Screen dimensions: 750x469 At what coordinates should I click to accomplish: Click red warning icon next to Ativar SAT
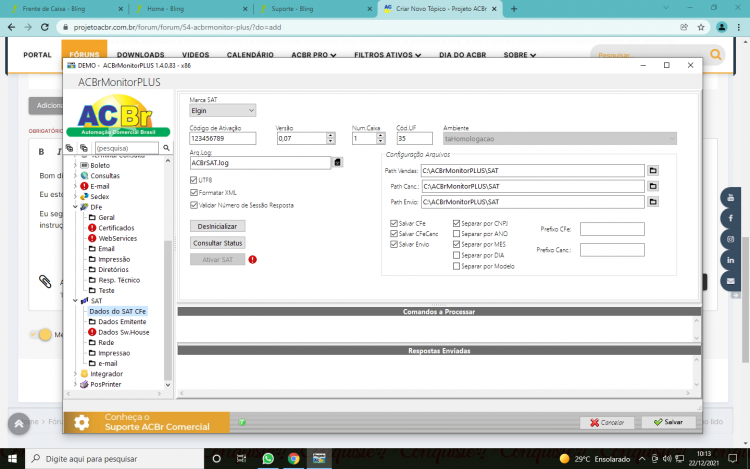coord(253,260)
